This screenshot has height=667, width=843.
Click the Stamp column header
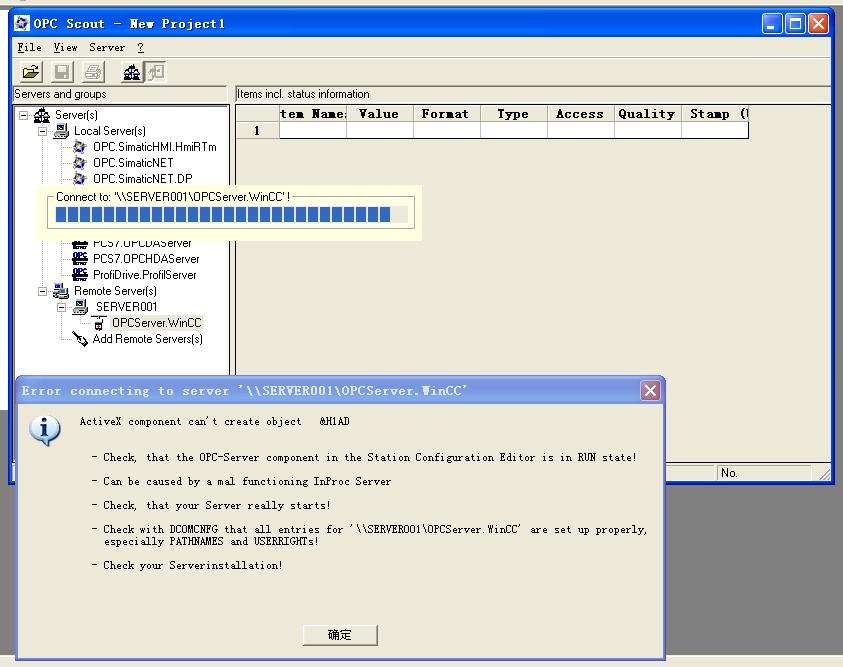click(x=715, y=114)
